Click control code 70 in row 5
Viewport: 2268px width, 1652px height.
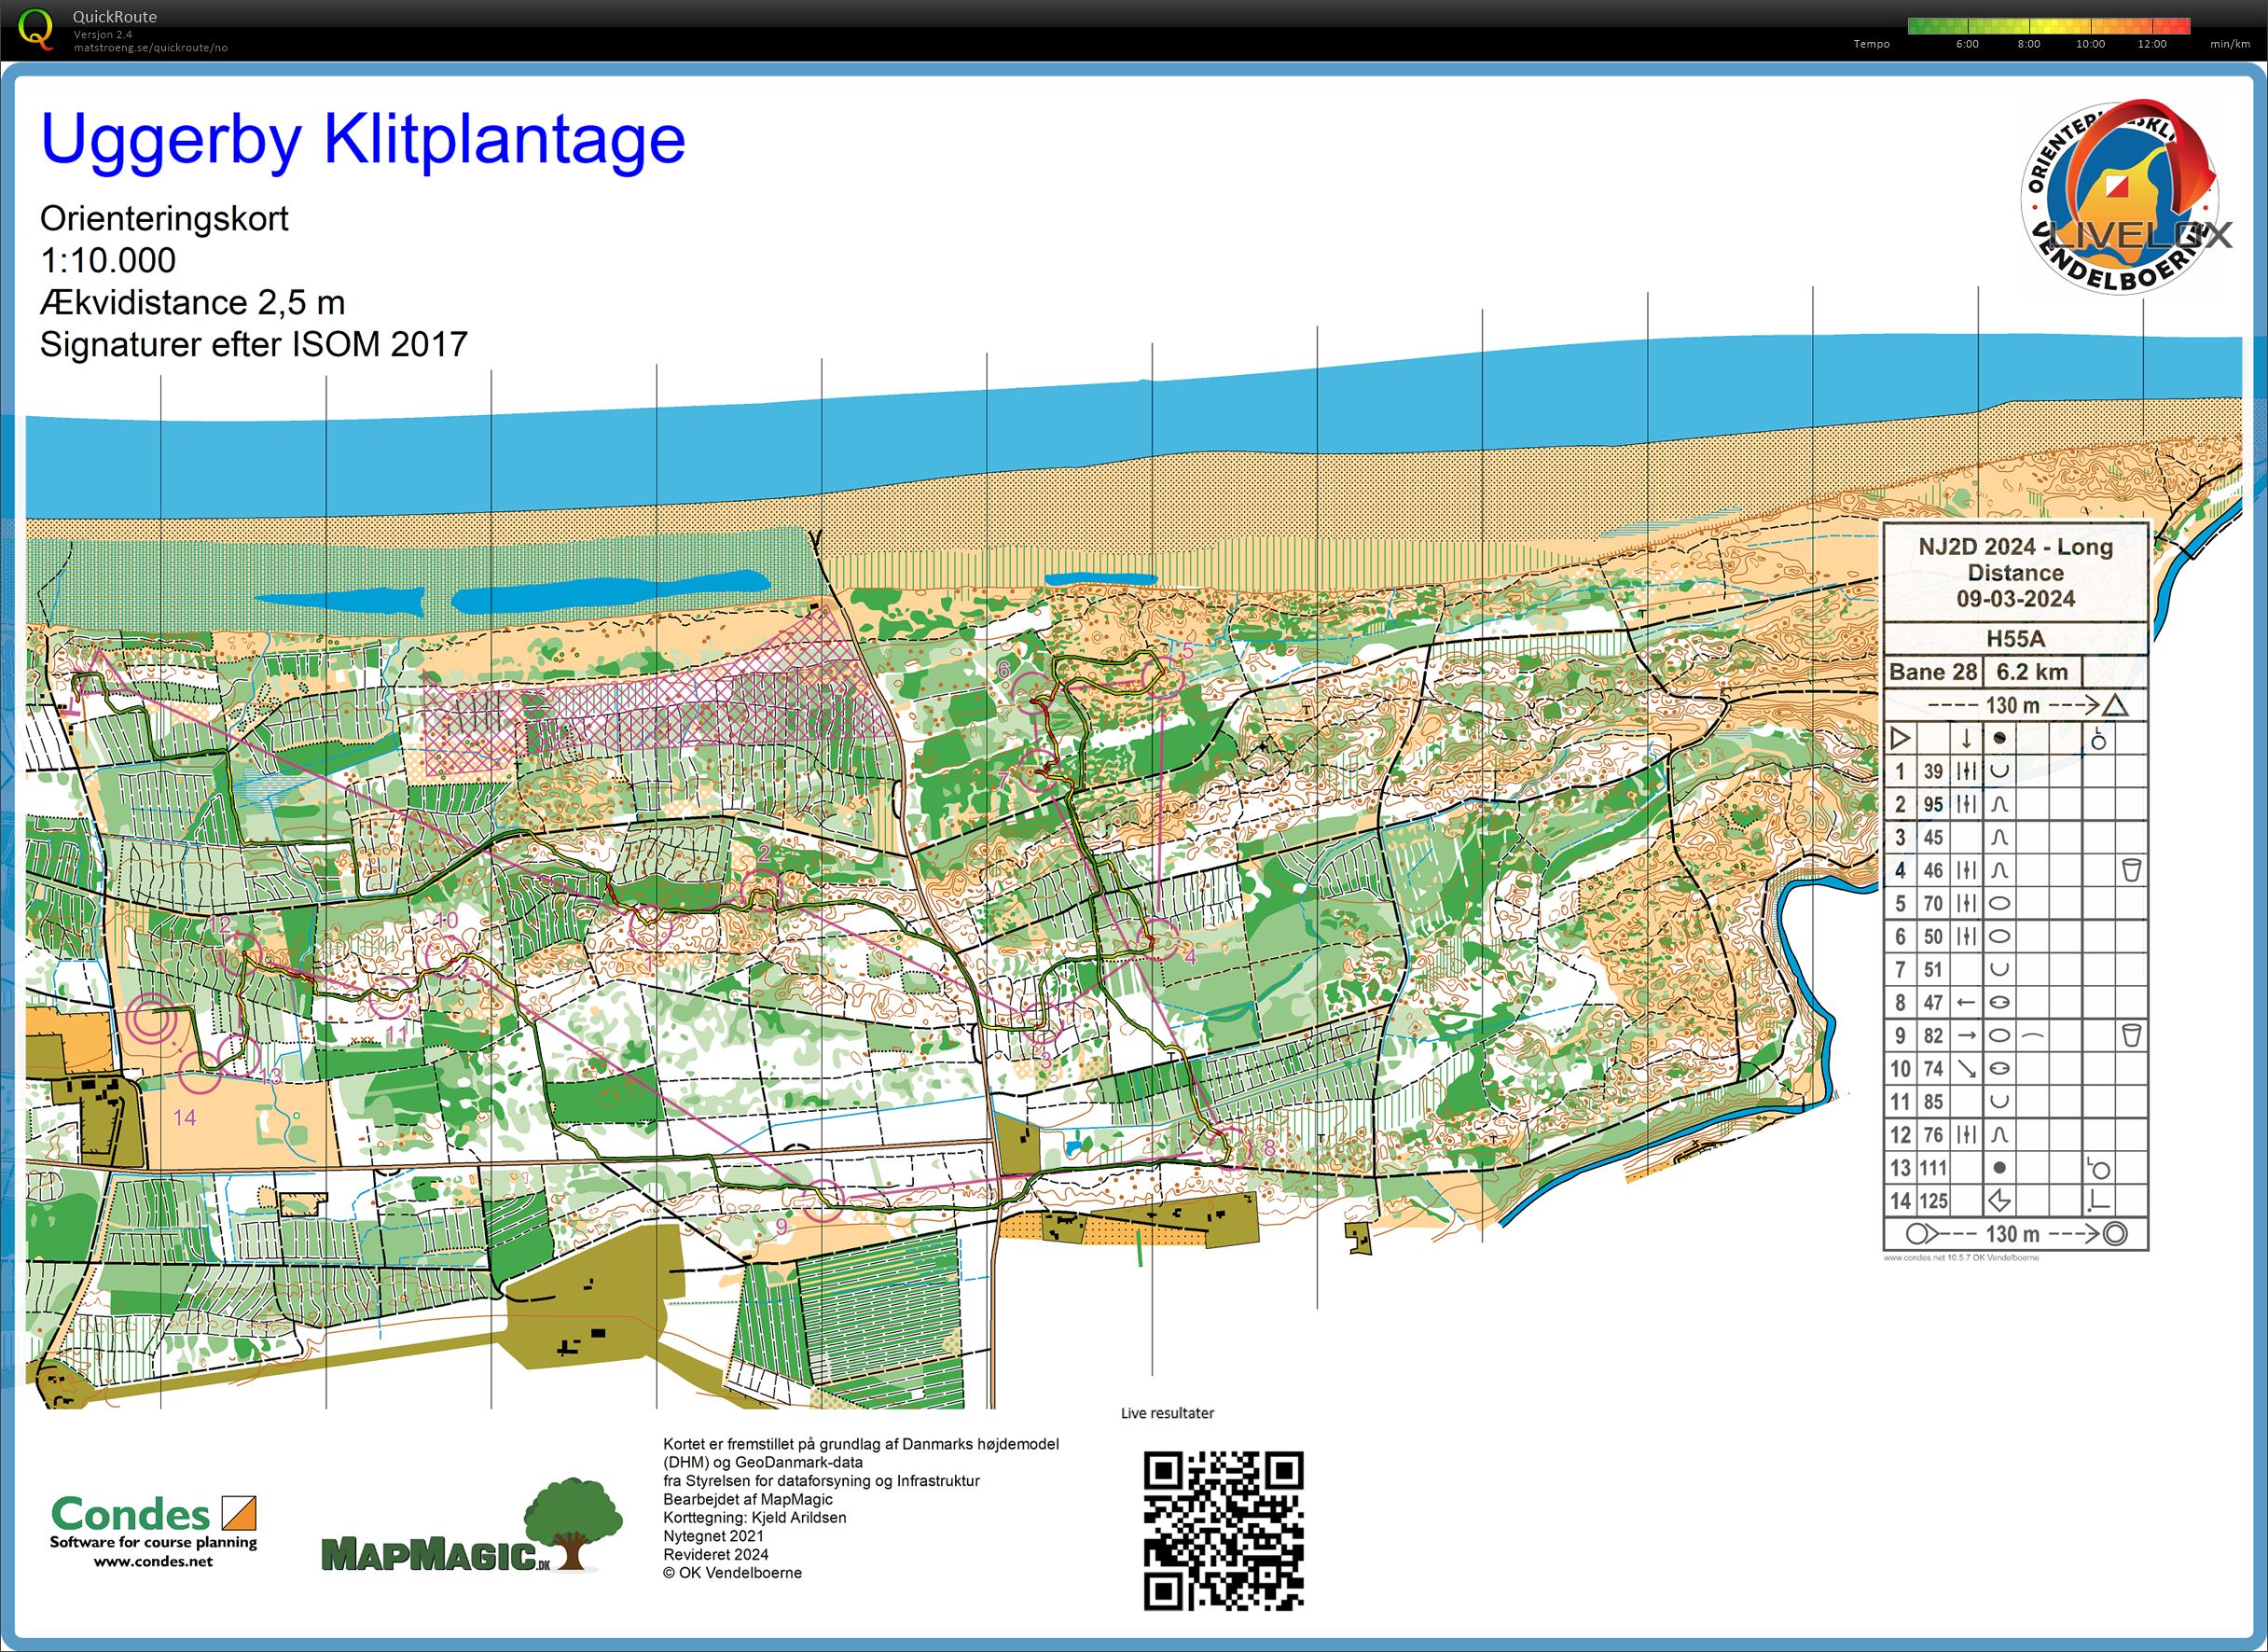pyautogui.click(x=1933, y=903)
